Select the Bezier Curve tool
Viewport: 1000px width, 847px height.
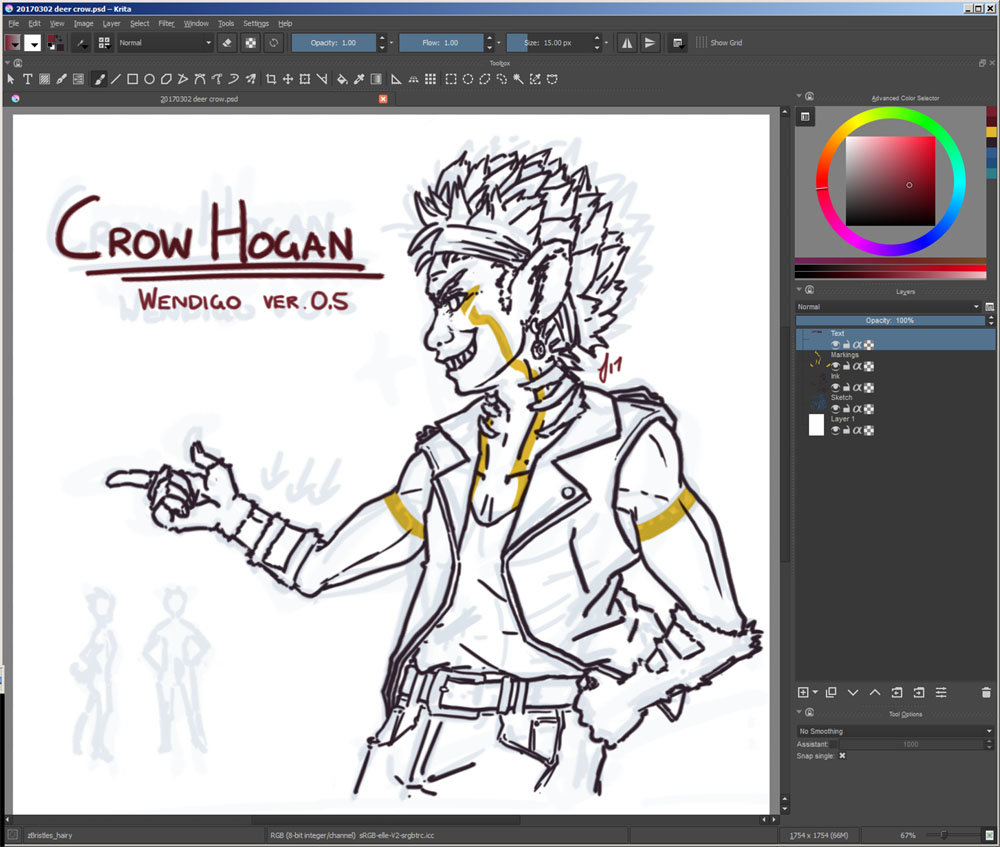[200, 79]
